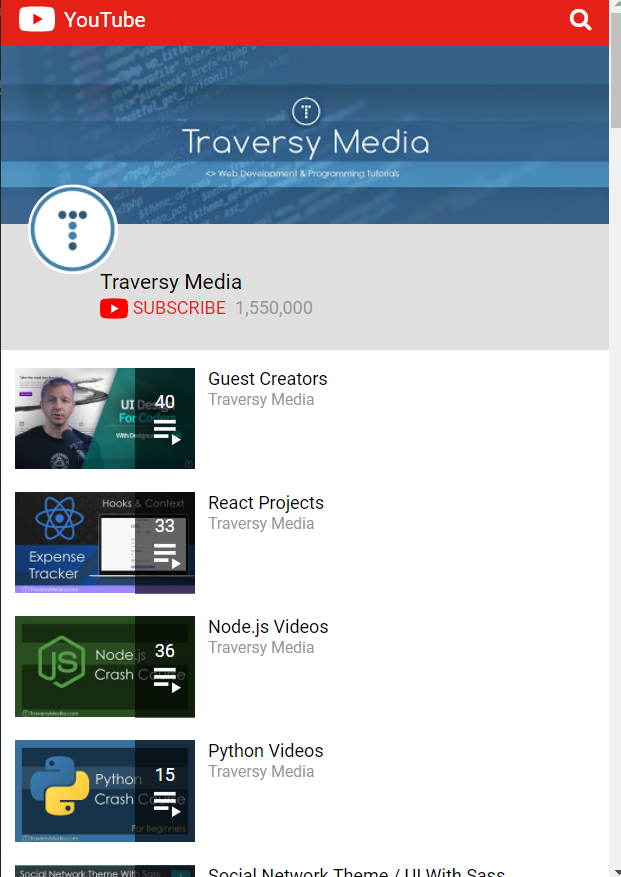Viewport: 621px width, 877px height.
Task: Open the Guest Creators playlist title
Action: click(267, 379)
